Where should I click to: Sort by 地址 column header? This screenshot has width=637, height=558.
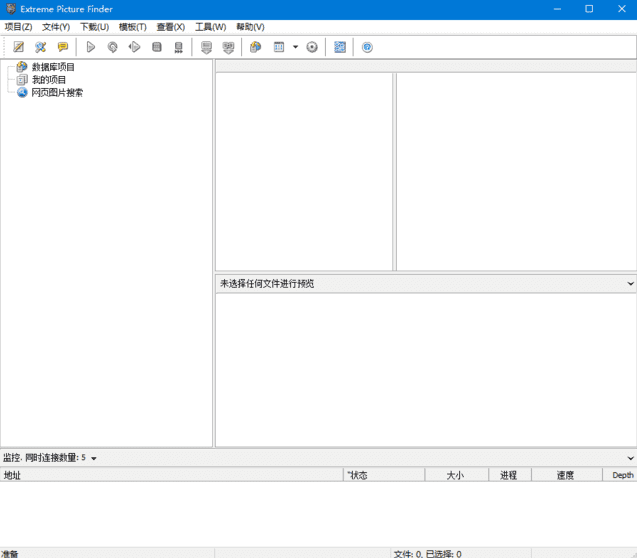pyautogui.click(x=12, y=475)
